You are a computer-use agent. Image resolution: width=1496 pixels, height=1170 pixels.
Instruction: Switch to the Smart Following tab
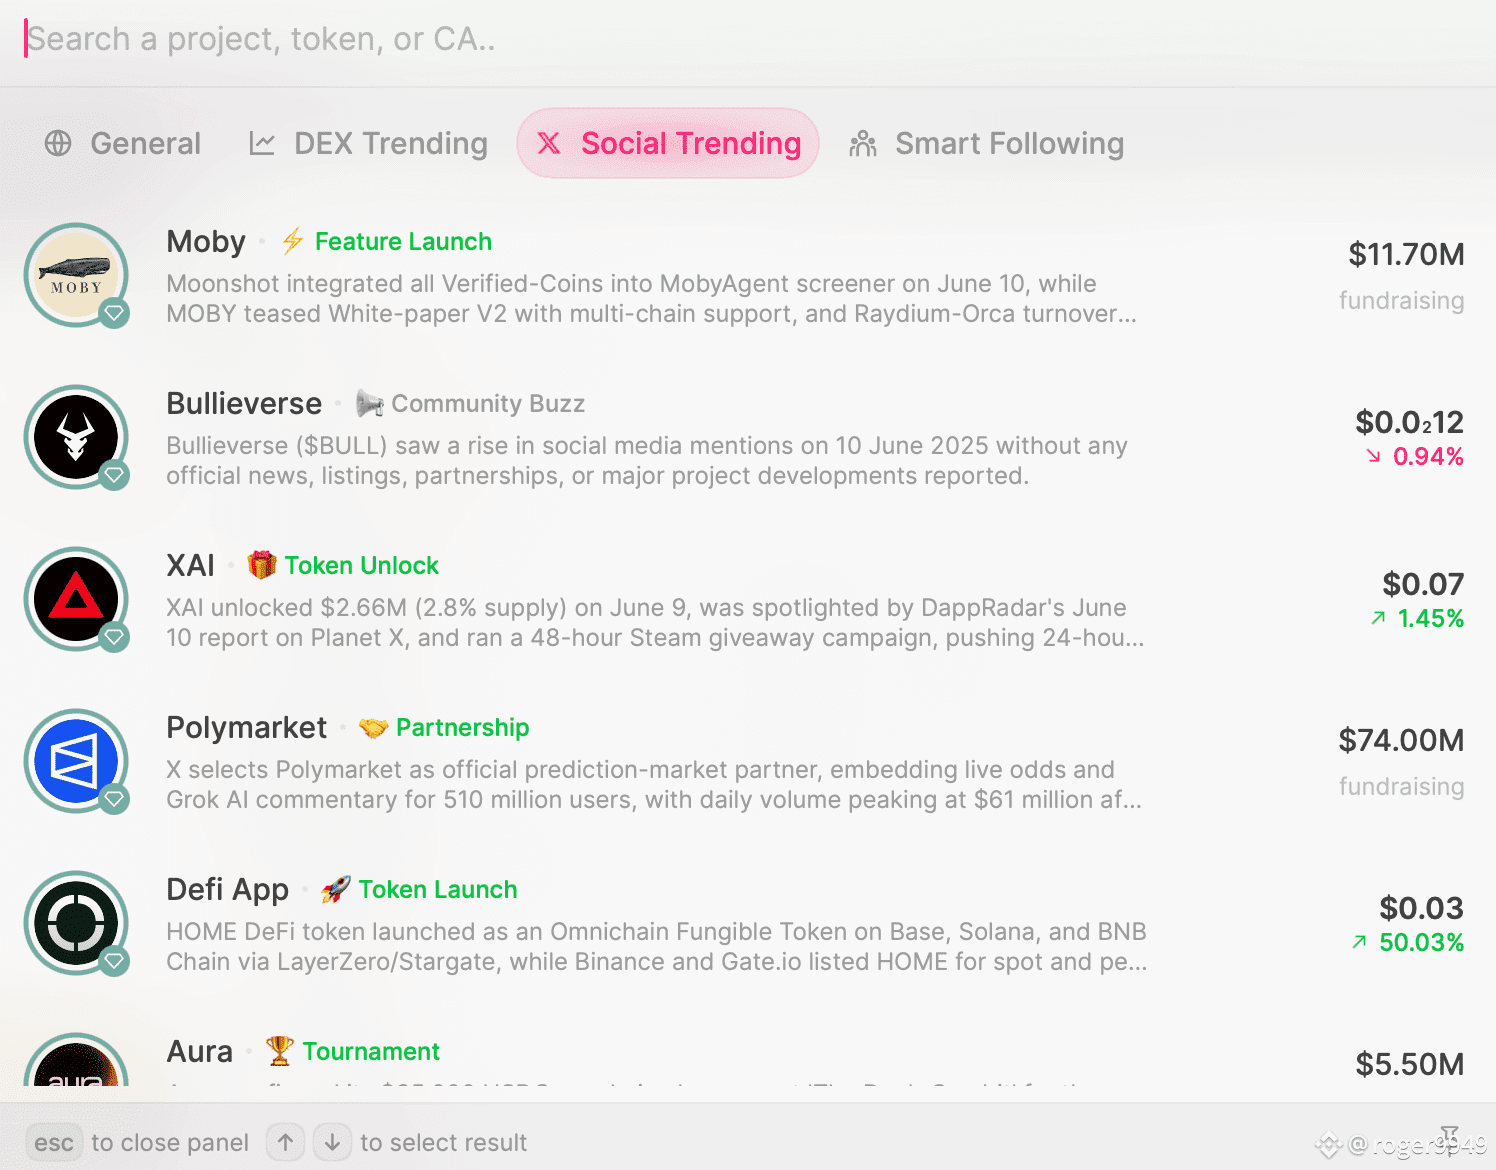pos(986,143)
